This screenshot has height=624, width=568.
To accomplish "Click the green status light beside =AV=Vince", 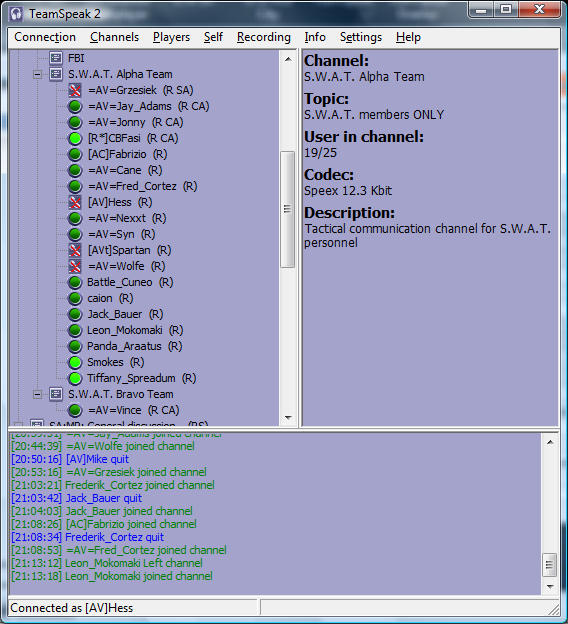I will pos(75,410).
